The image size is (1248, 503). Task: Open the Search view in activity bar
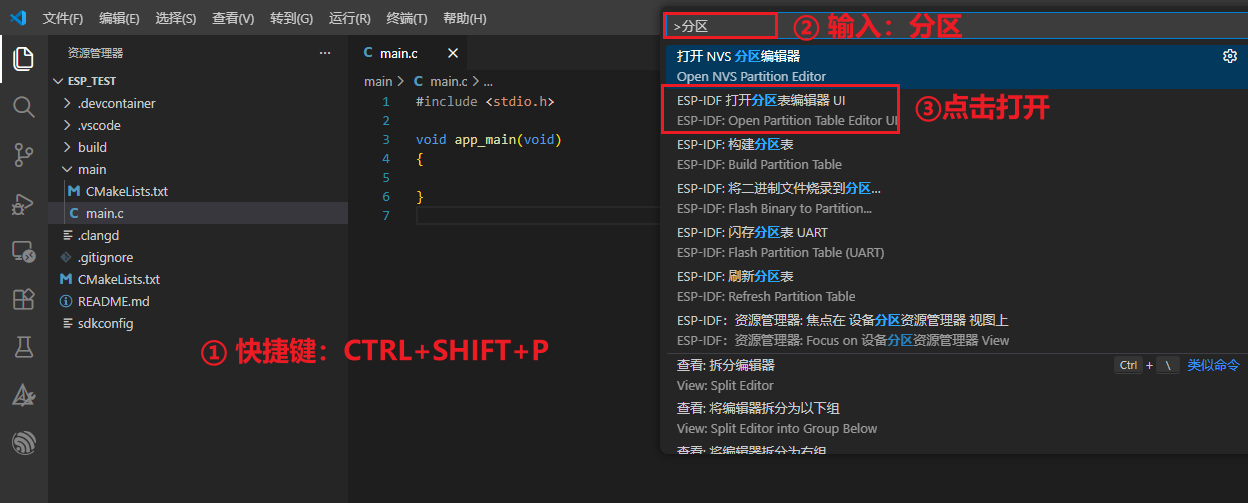(23, 106)
